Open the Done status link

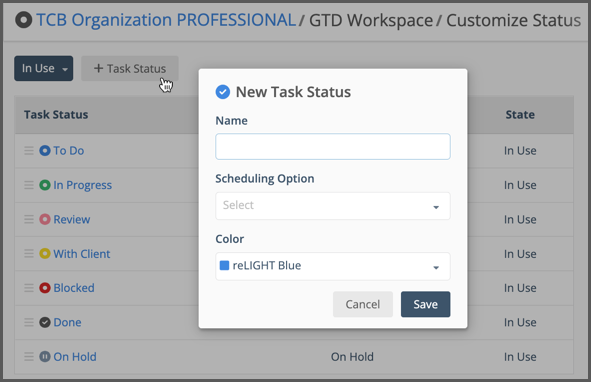pyautogui.click(x=67, y=322)
